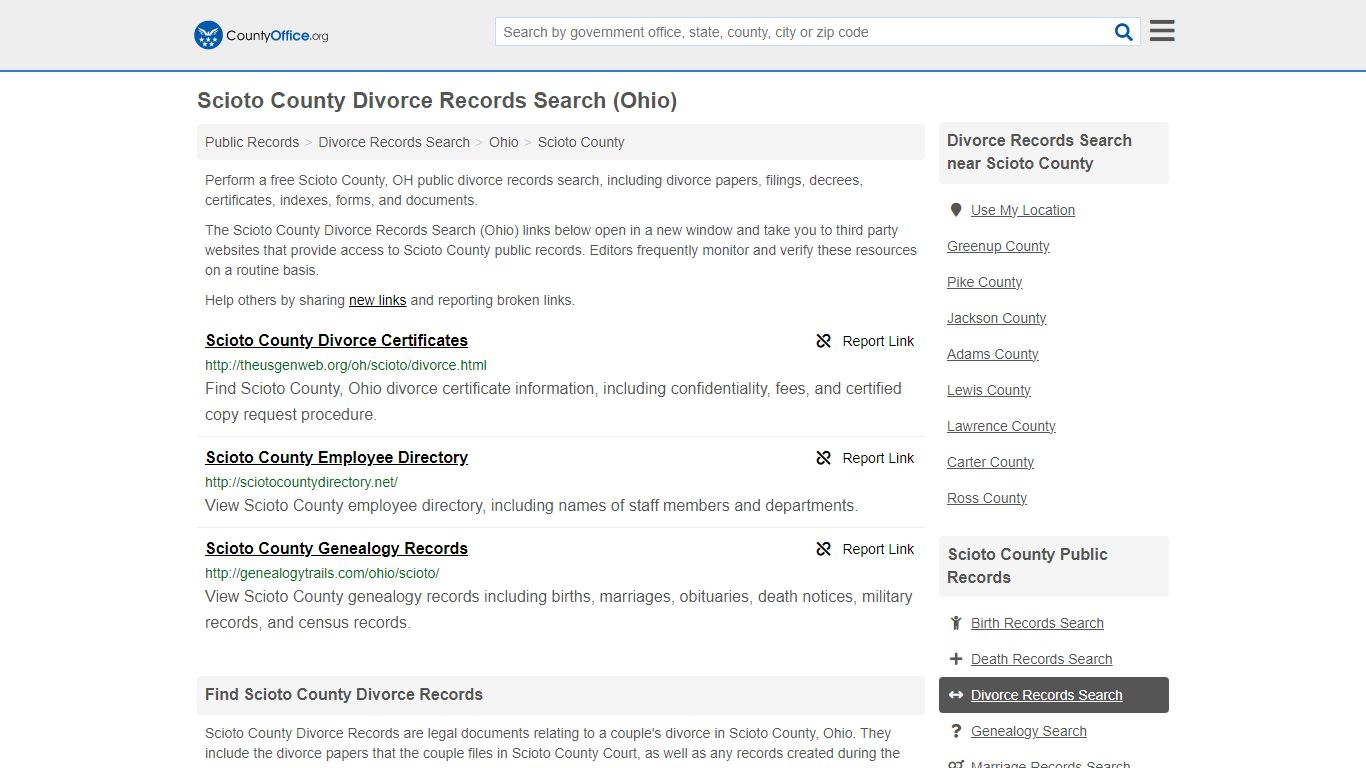Report link for Divorce Certificates
Image resolution: width=1366 pixels, height=768 pixels.
click(878, 341)
